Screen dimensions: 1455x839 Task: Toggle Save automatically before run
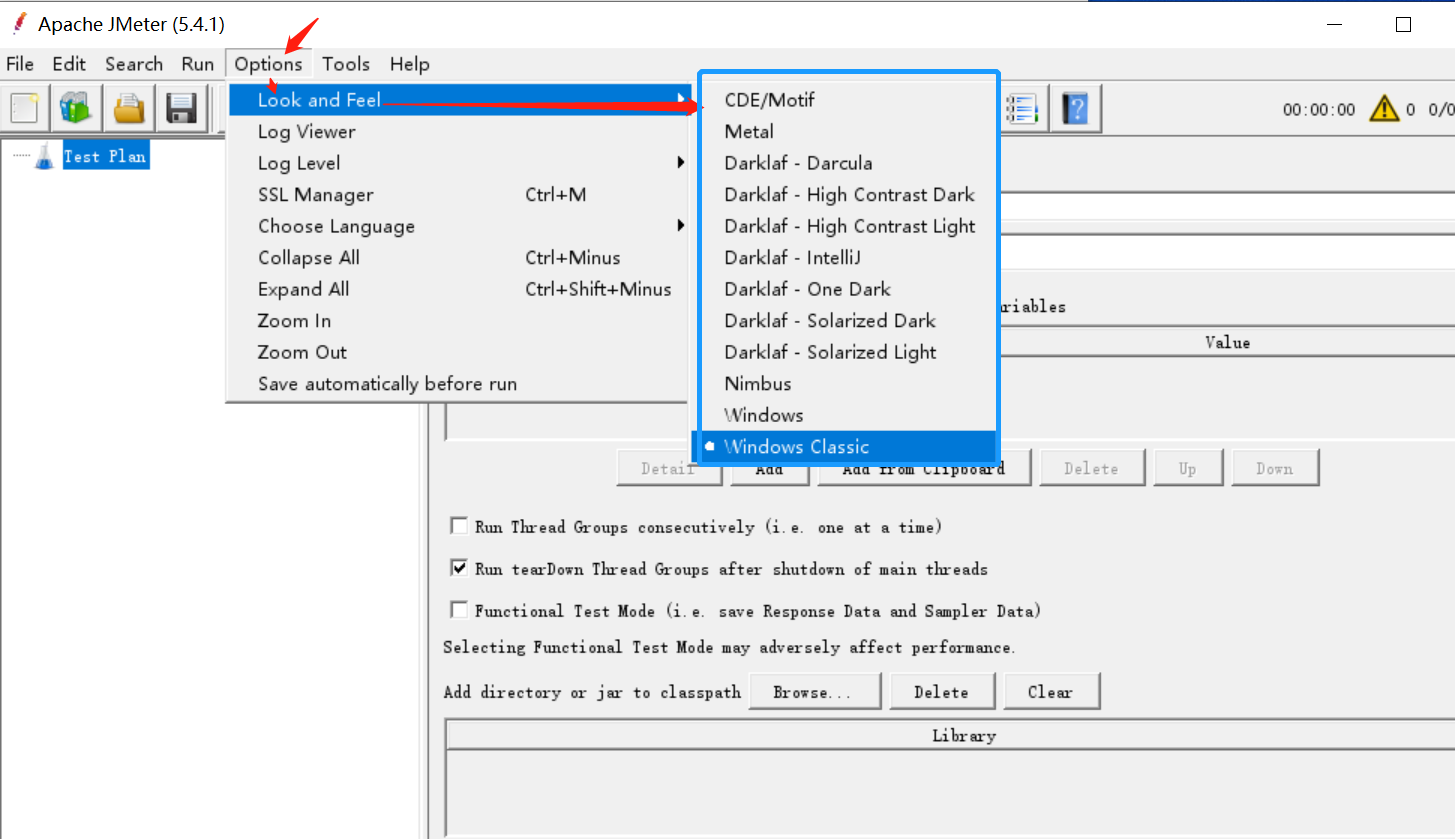coord(460,384)
